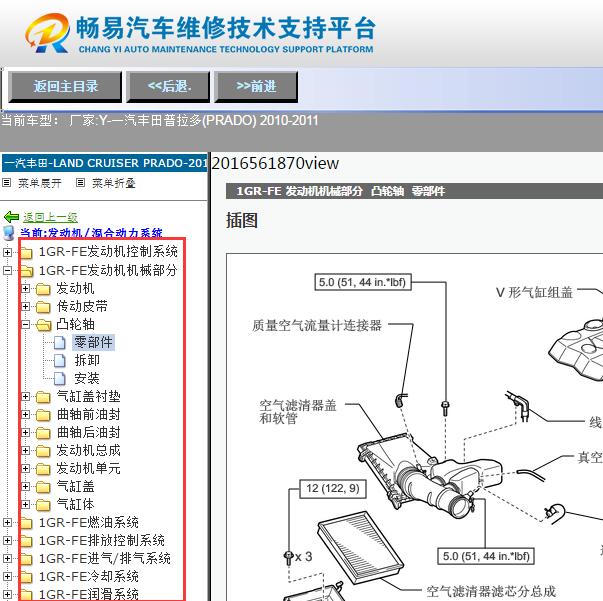The image size is (603, 601).
Task: Click folder icon for 1GR-FE燃油系统
Action: [26, 523]
